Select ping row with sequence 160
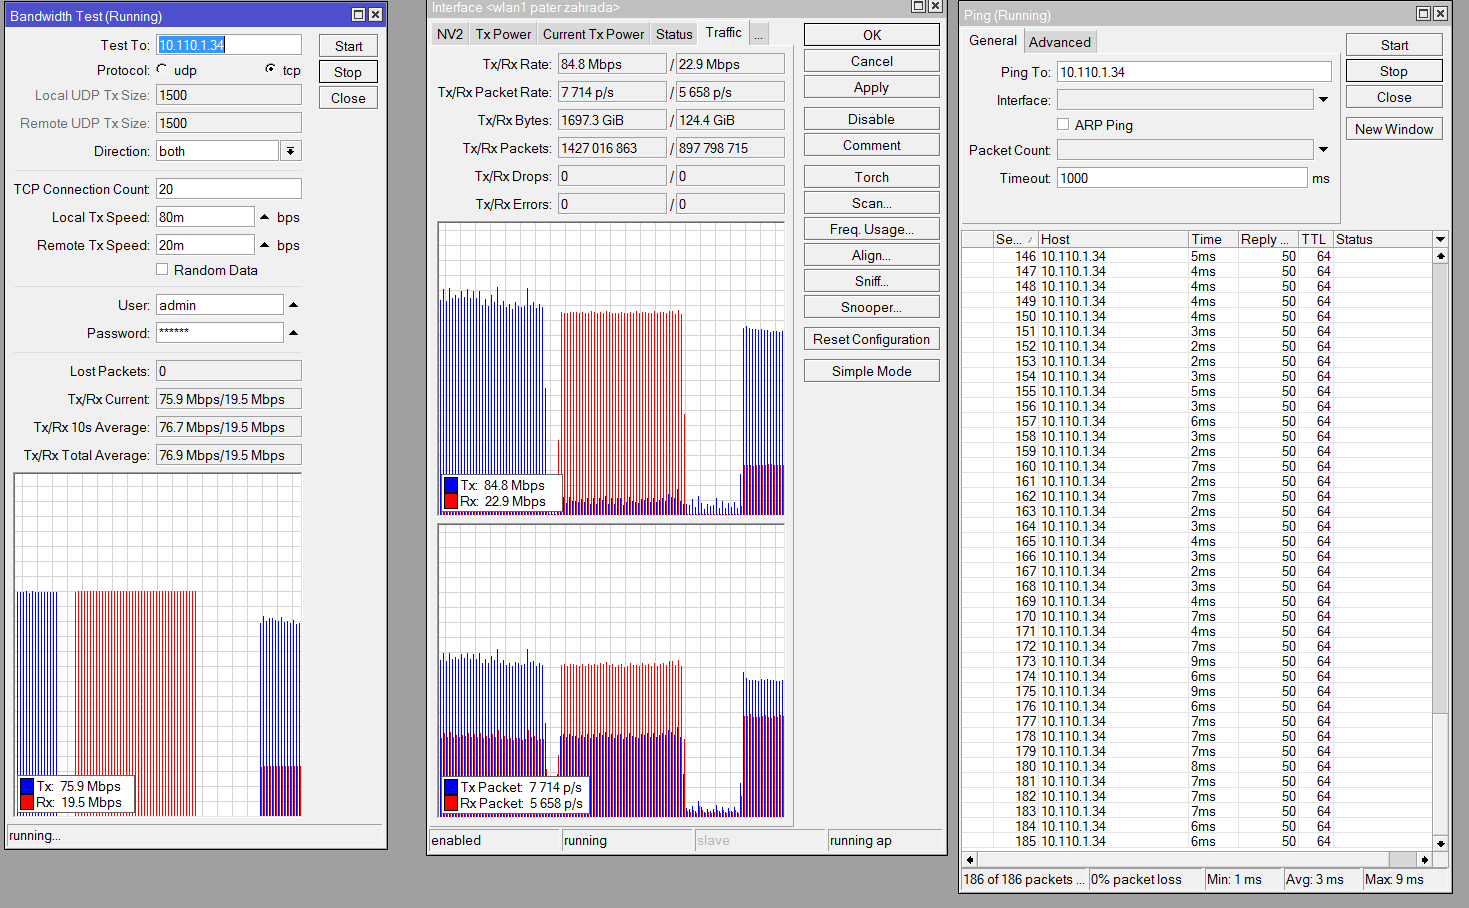1469x908 pixels. point(1197,466)
